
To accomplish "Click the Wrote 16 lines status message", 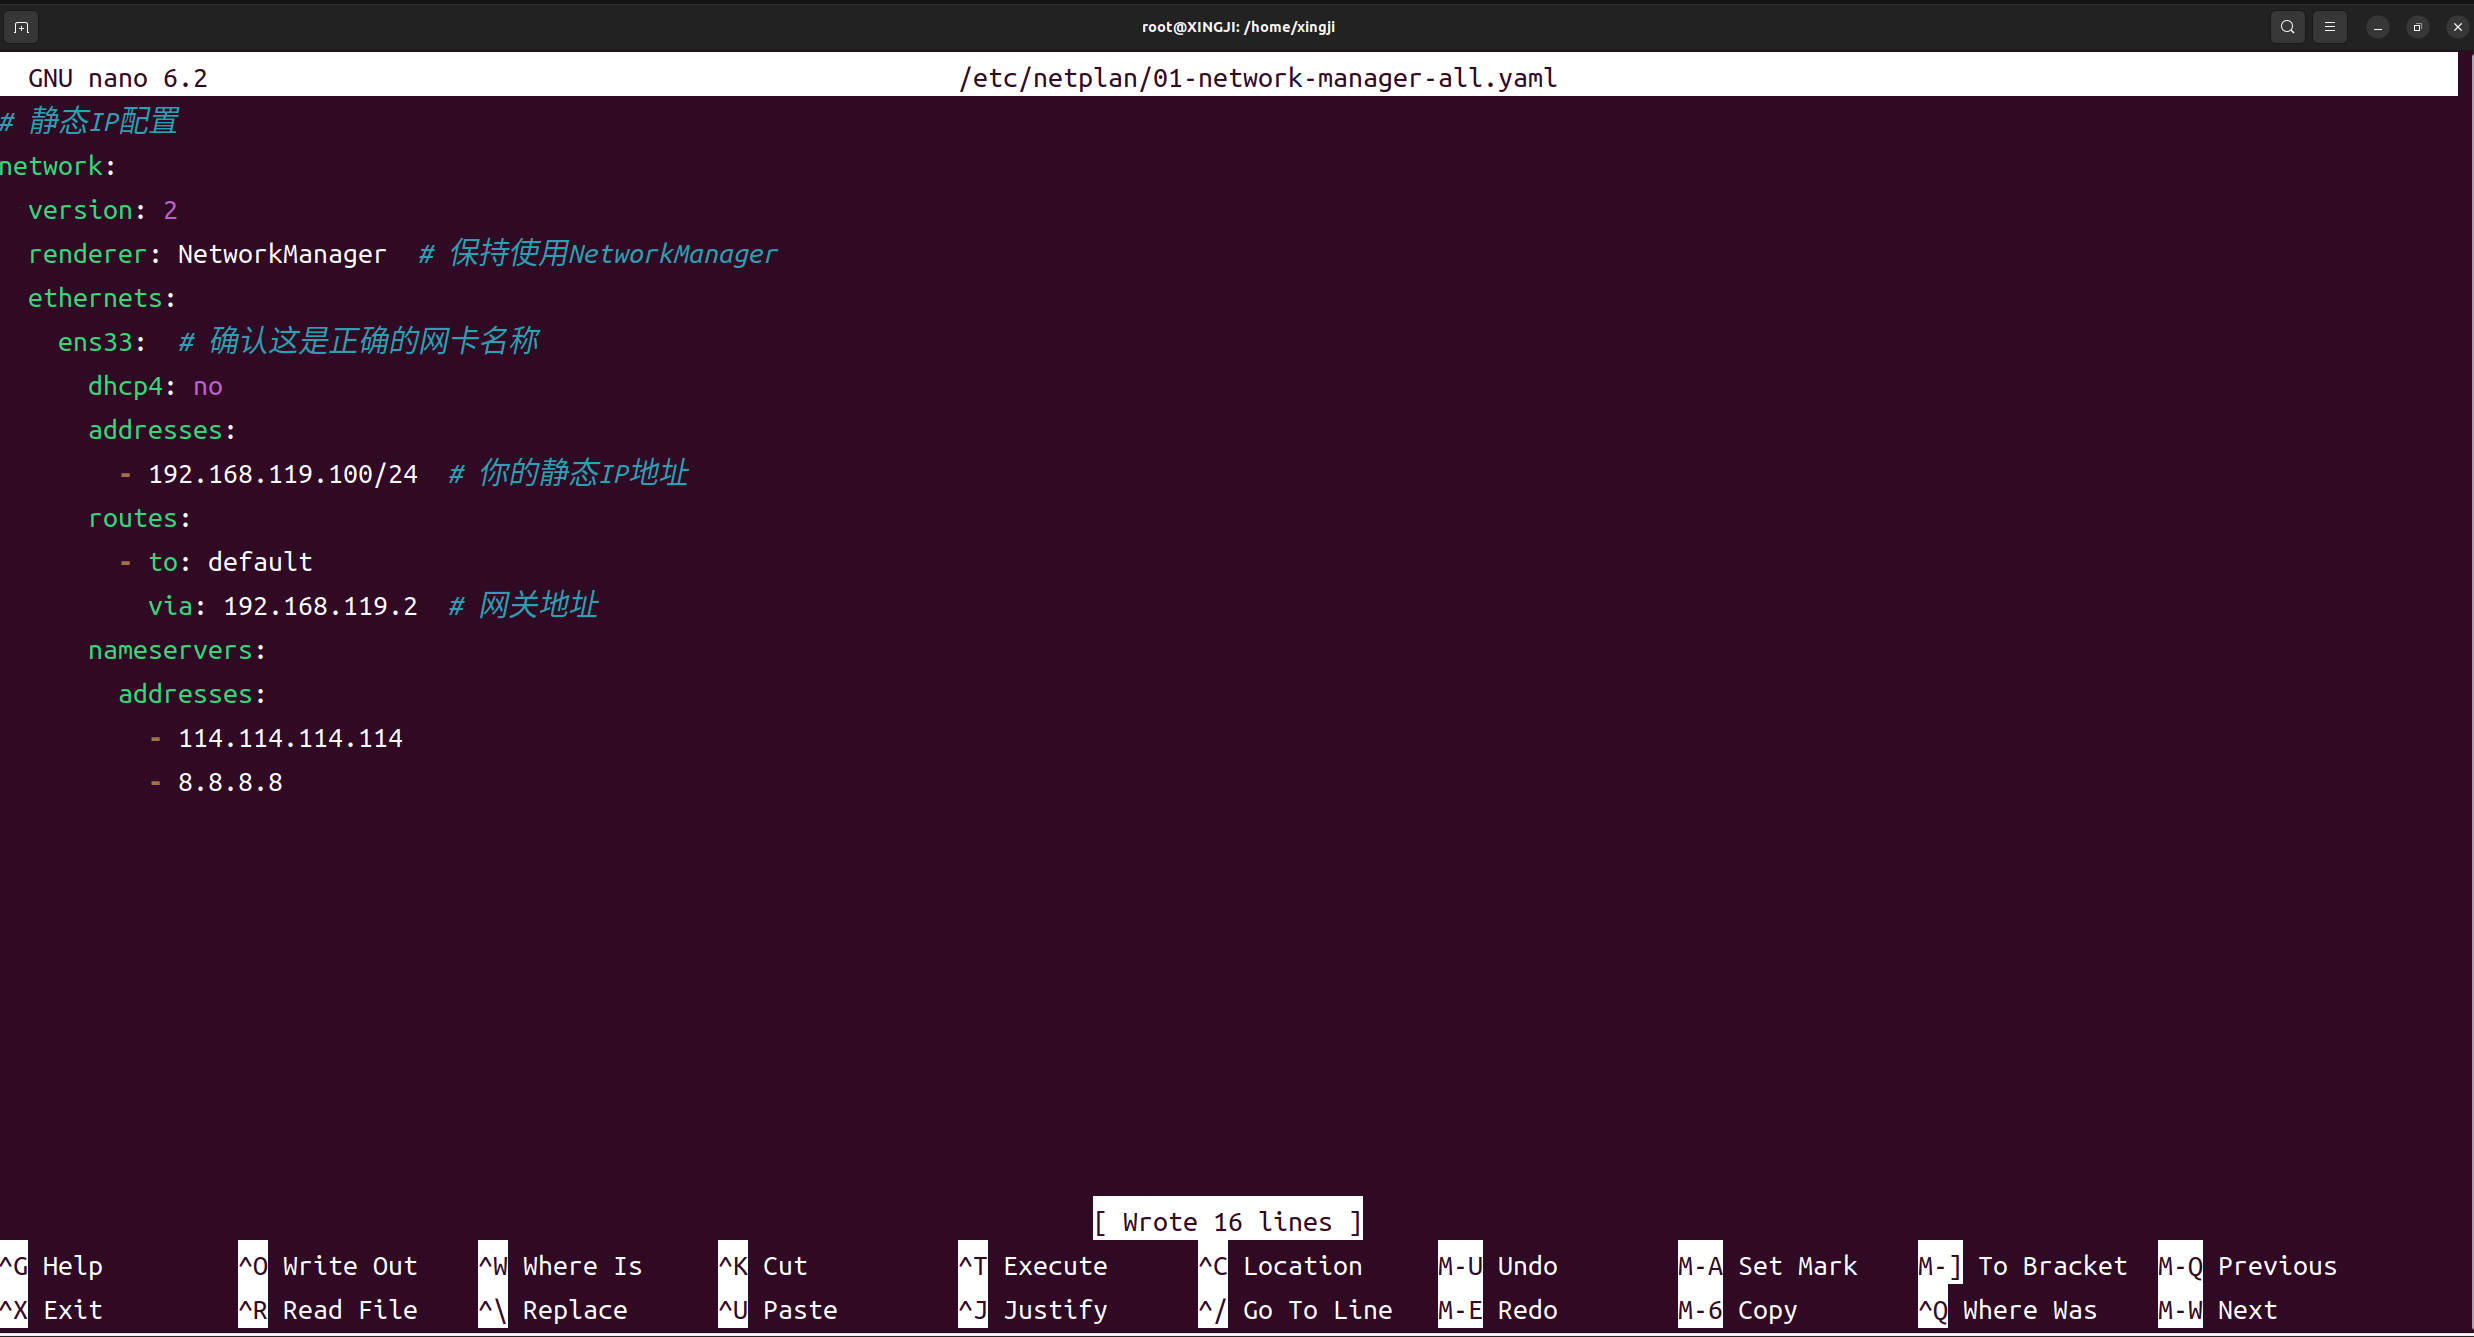I will [1227, 1222].
